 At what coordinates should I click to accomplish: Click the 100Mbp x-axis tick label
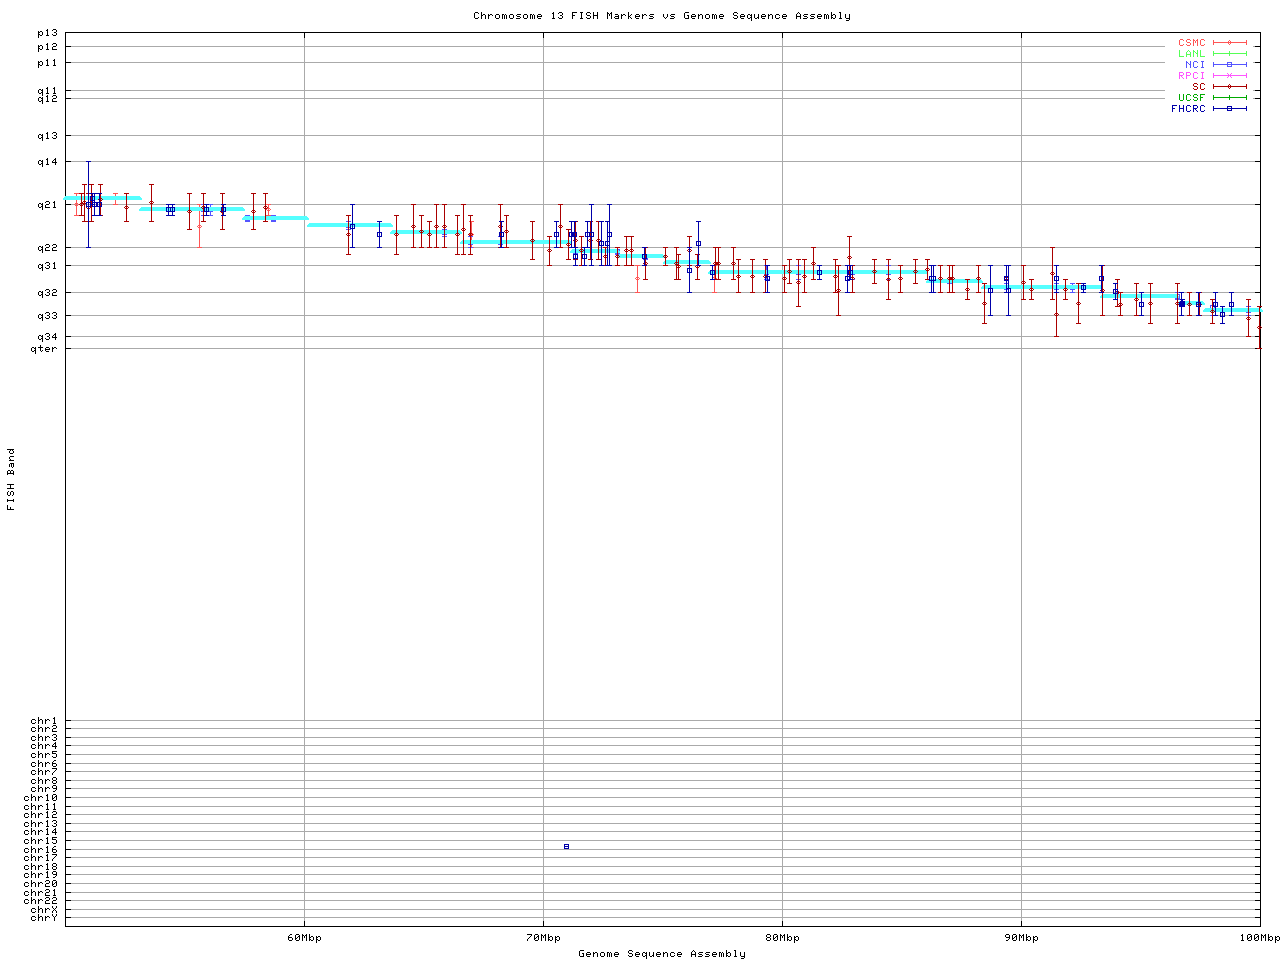tap(1259, 938)
